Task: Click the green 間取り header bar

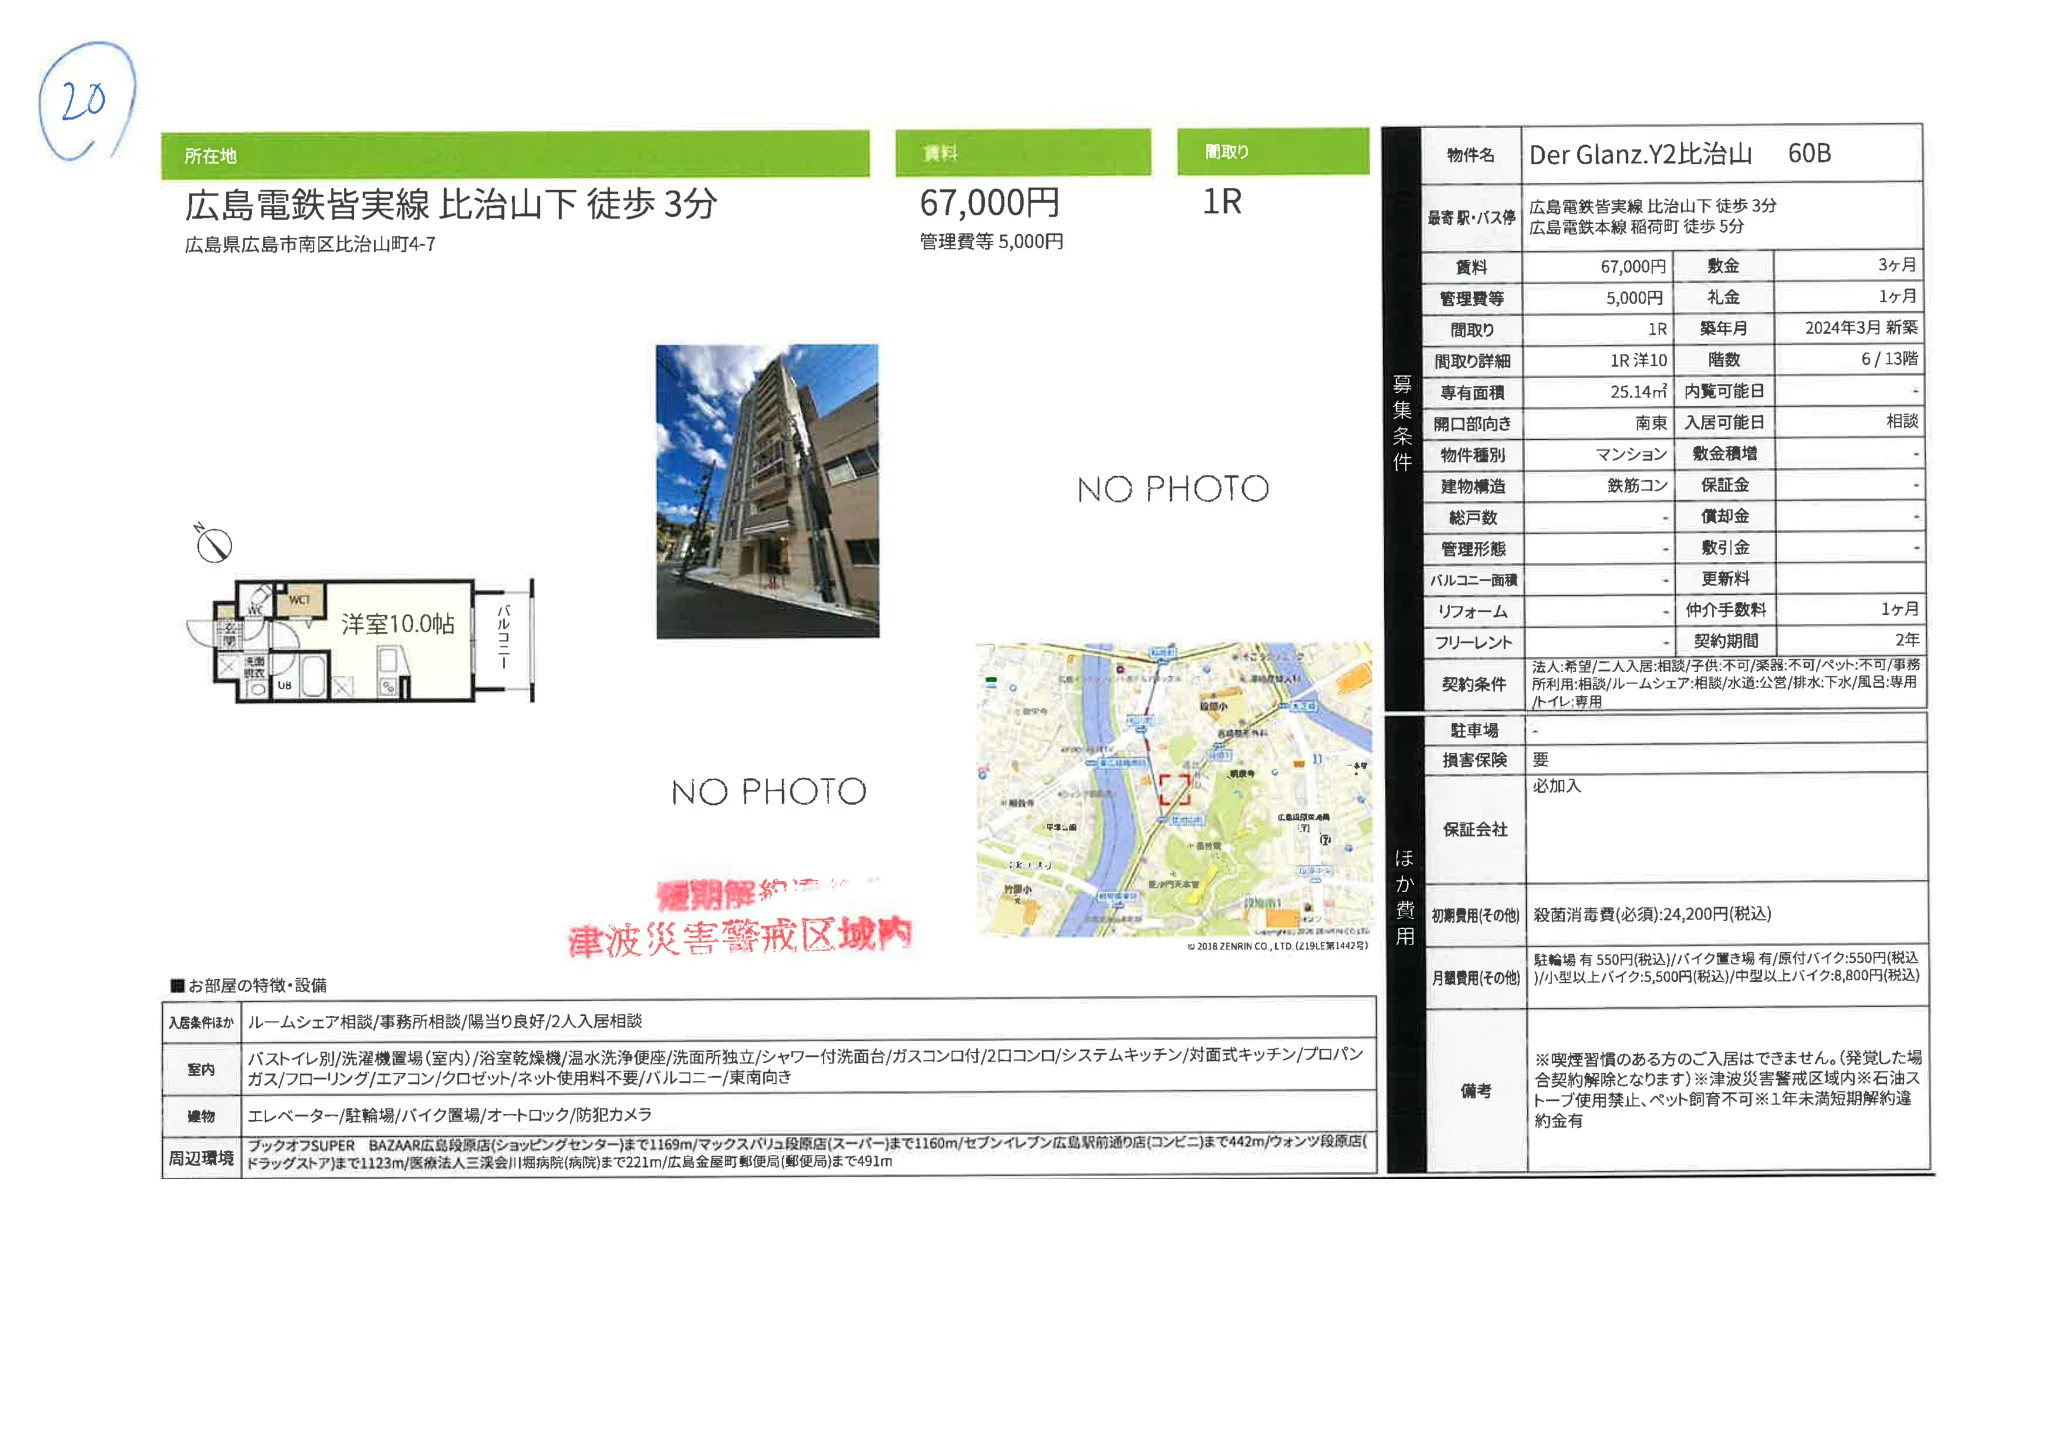Action: (1272, 151)
